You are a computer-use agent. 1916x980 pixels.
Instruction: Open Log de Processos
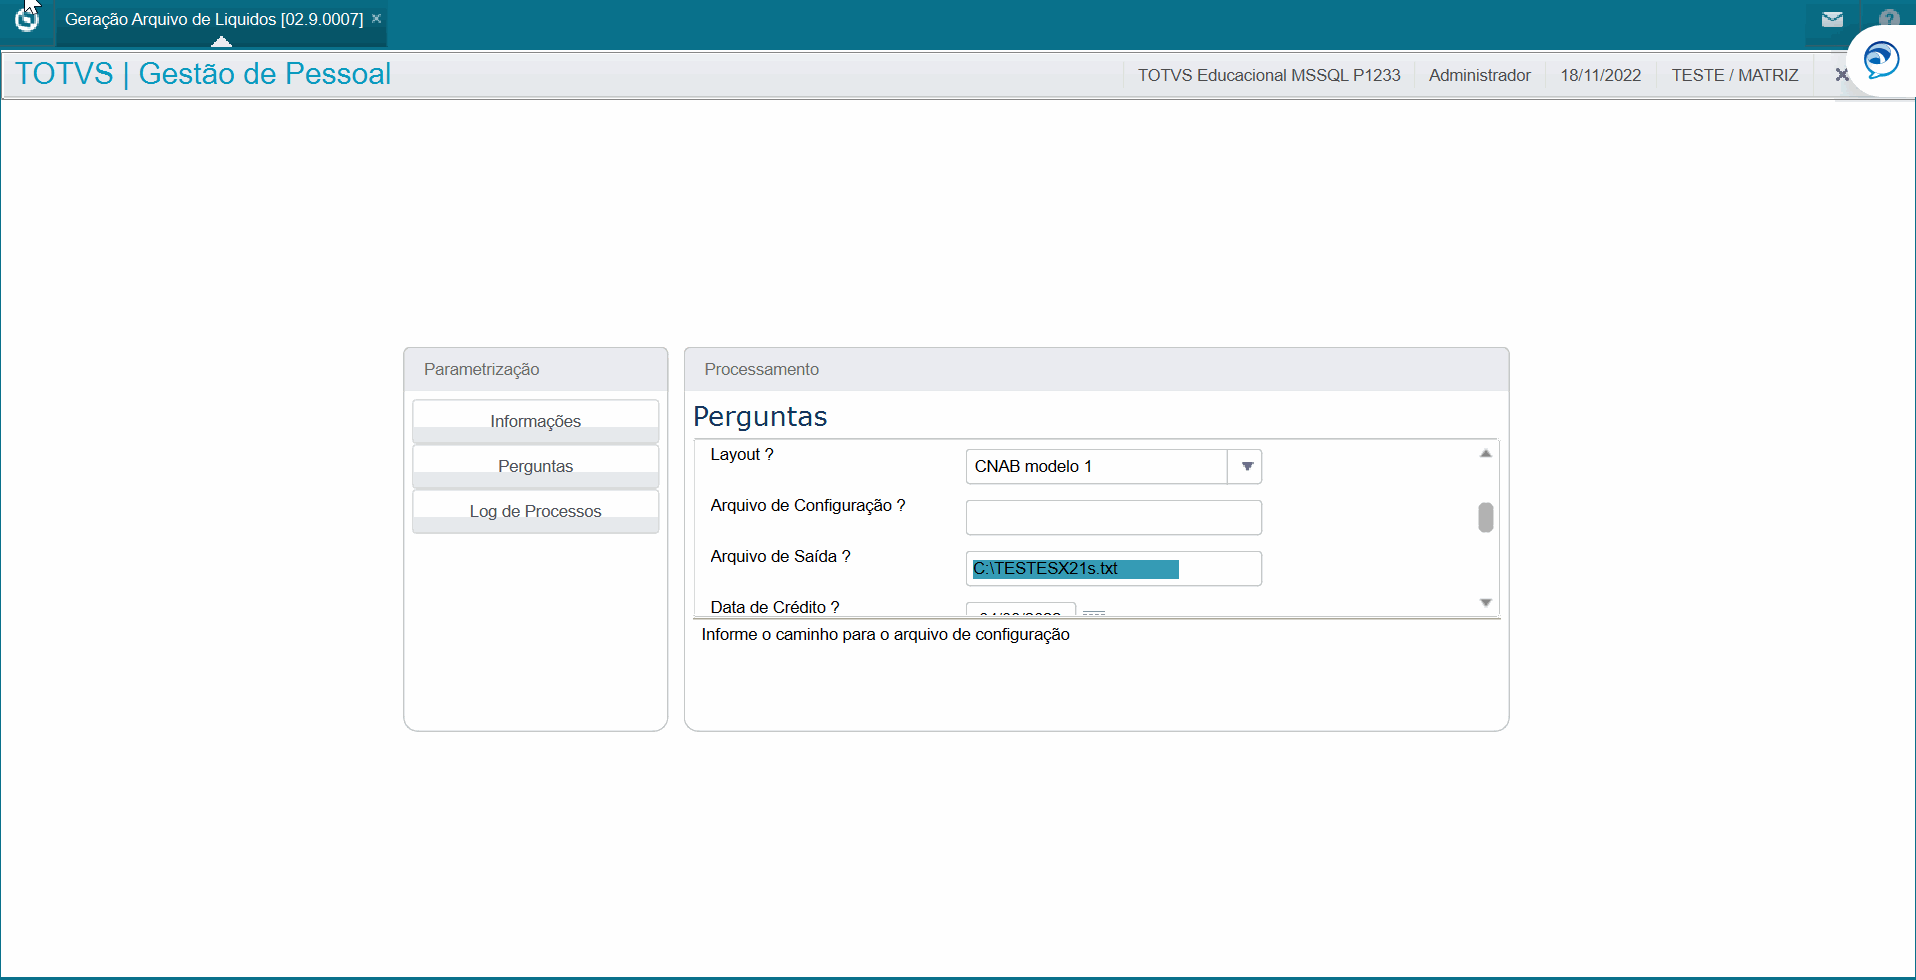pos(535,511)
